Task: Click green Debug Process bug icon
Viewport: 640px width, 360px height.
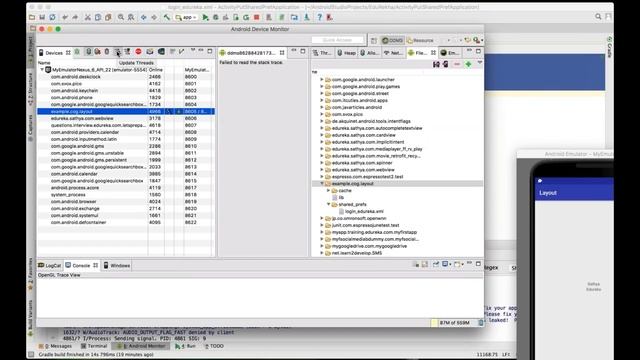Action: tap(77, 52)
